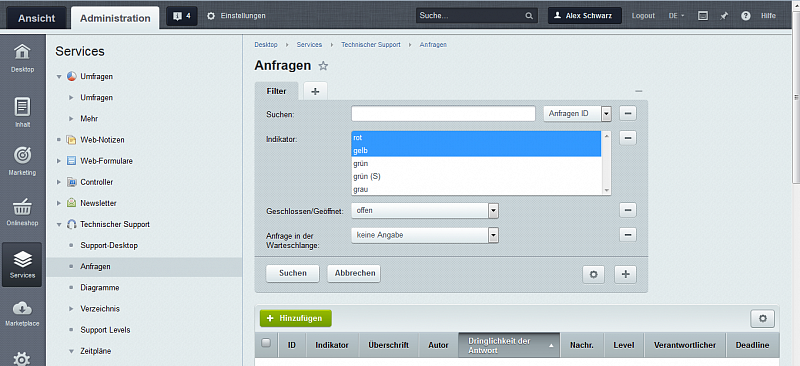Screen dimensions: 800x366
Task: Open Support-Desktop in the tree
Action: click(109, 246)
